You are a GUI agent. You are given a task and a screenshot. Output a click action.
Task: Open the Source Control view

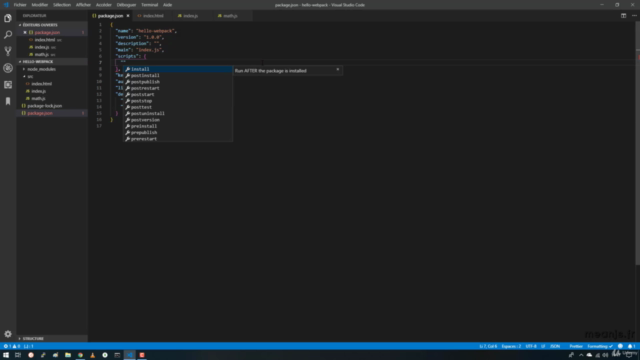tap(8, 51)
